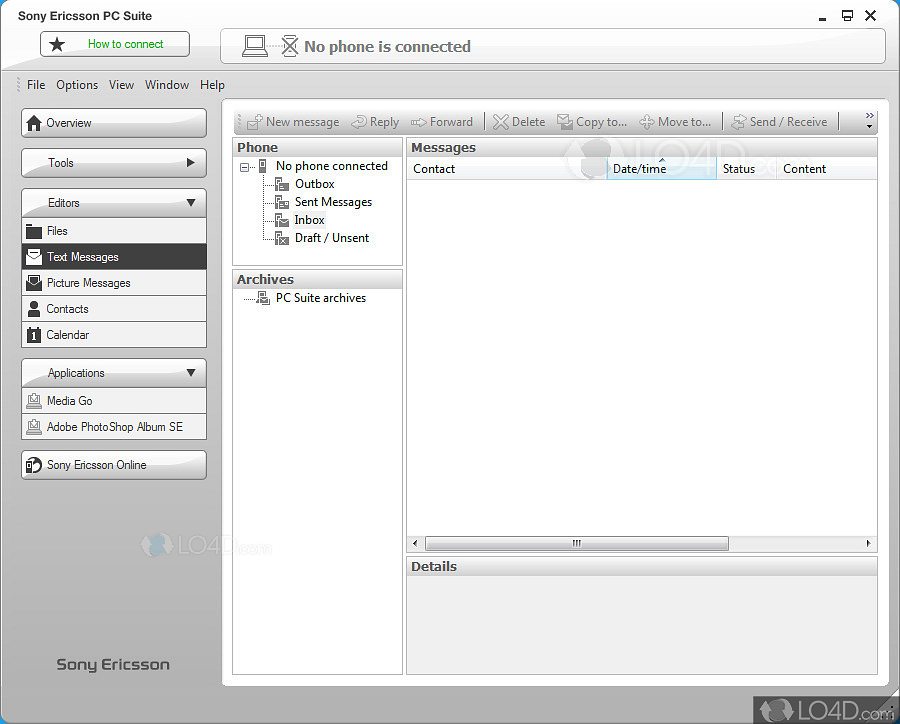Click the How to connect button
900x724 pixels.
point(115,44)
